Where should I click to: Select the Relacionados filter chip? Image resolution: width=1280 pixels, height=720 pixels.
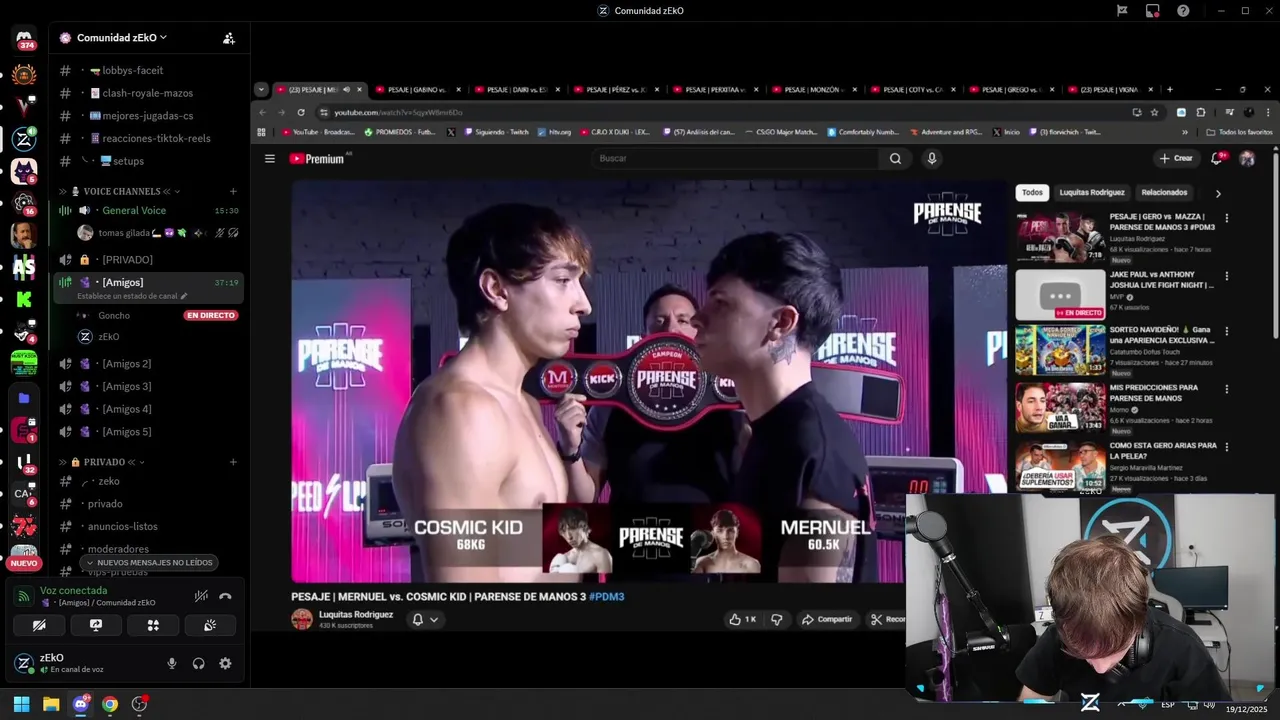tap(1164, 192)
